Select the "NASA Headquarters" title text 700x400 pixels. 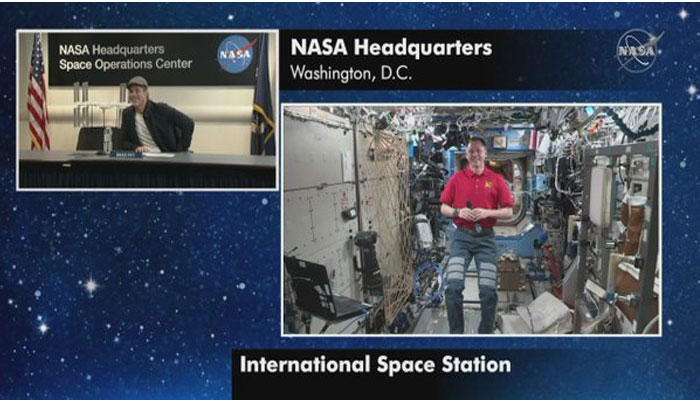click(x=391, y=48)
